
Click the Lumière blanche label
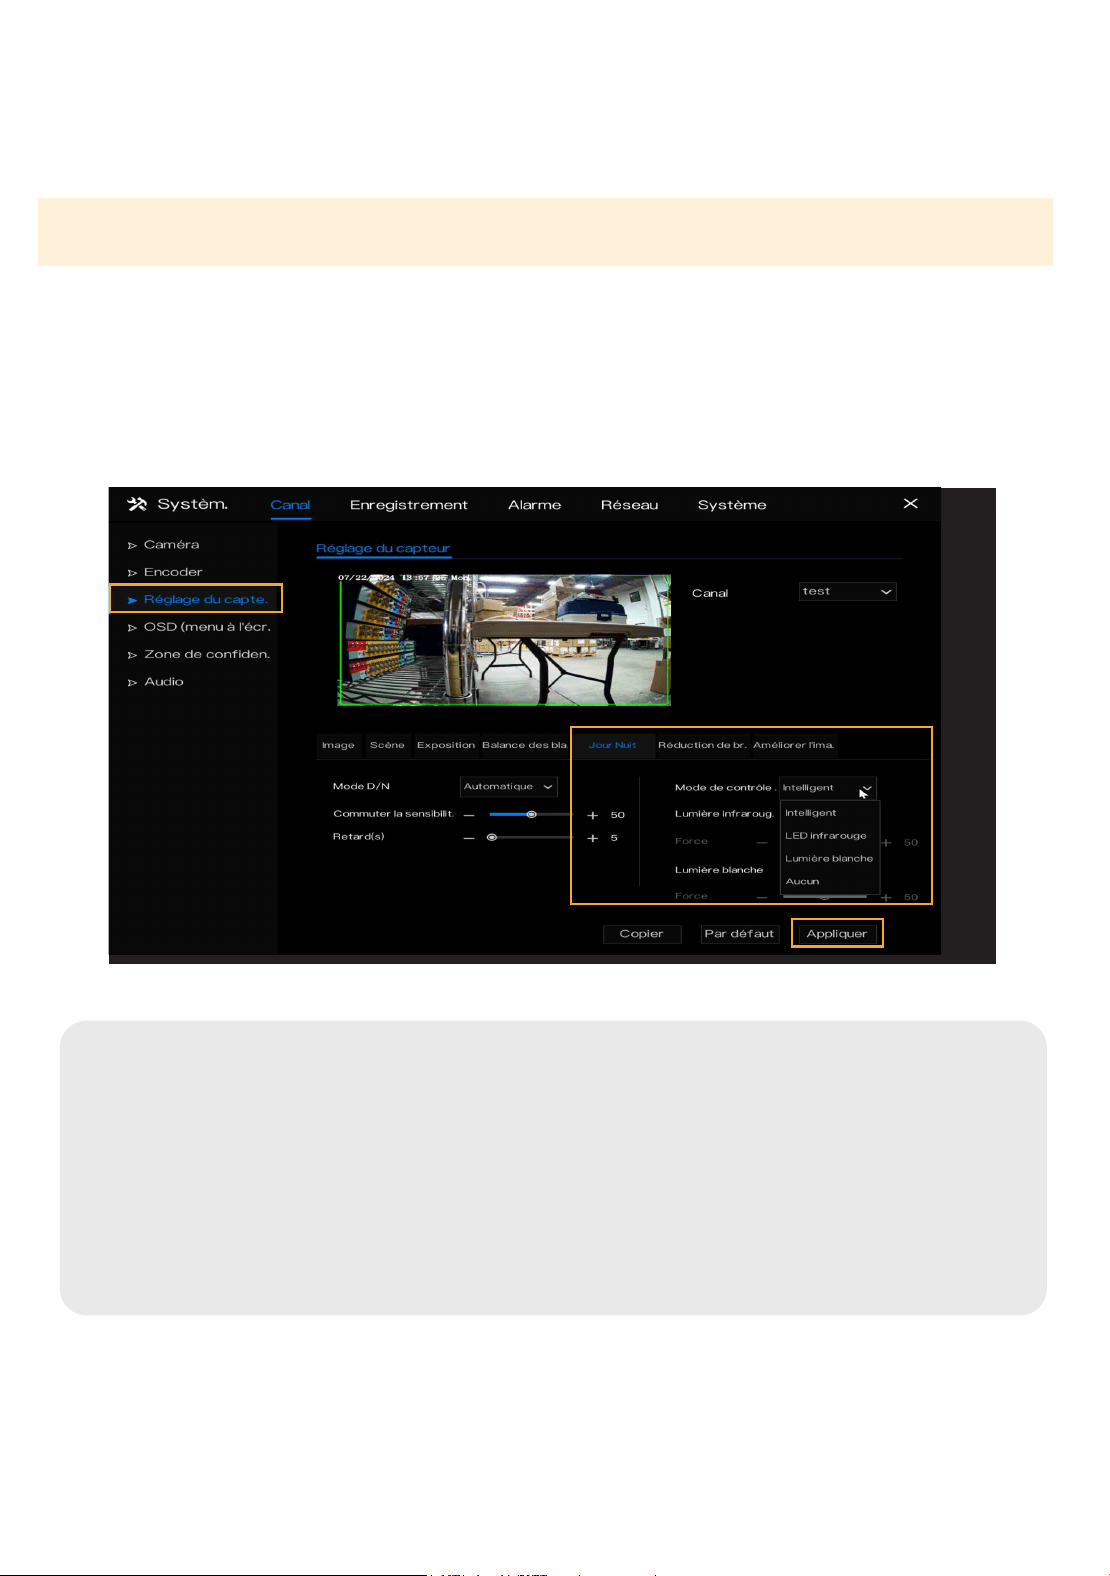[x=719, y=870]
